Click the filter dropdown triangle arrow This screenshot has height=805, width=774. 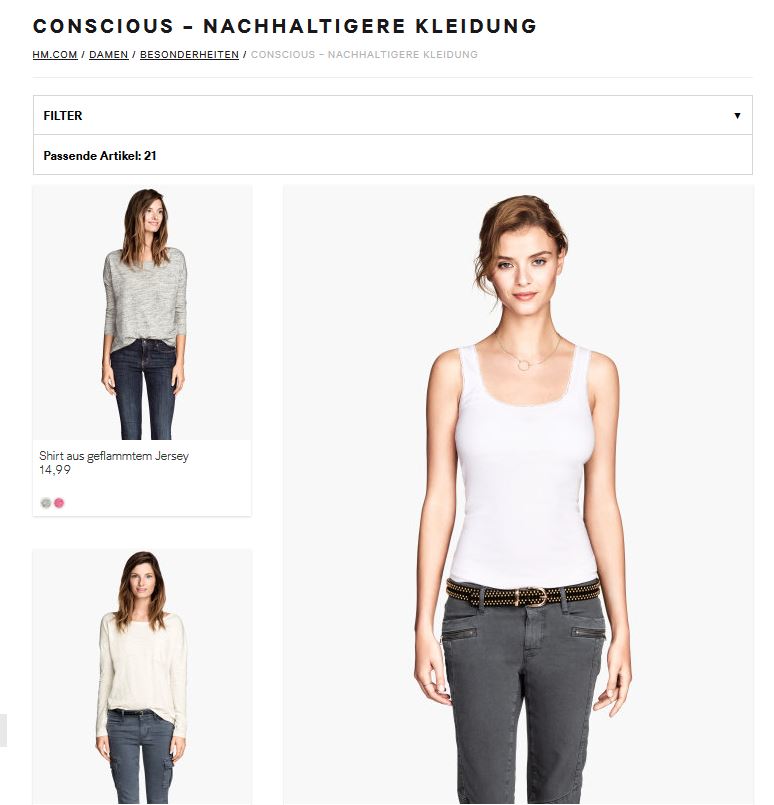737,116
